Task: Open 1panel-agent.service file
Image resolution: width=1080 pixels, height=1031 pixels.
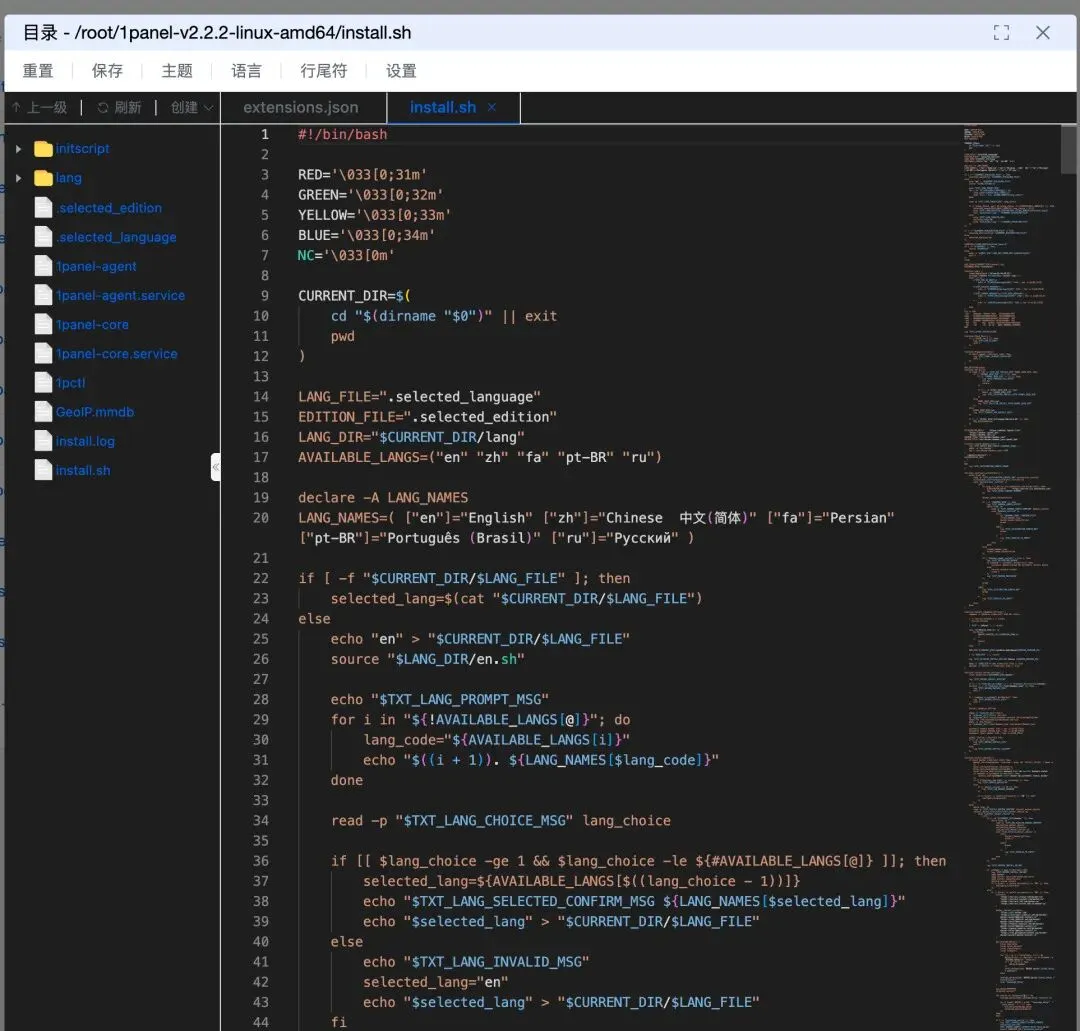Action: (x=121, y=295)
